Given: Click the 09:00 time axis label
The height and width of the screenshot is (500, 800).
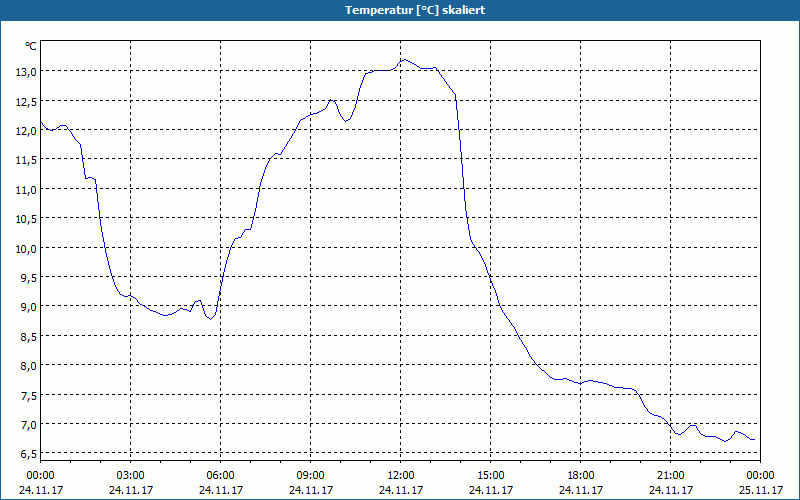Looking at the screenshot, I should pos(311,476).
